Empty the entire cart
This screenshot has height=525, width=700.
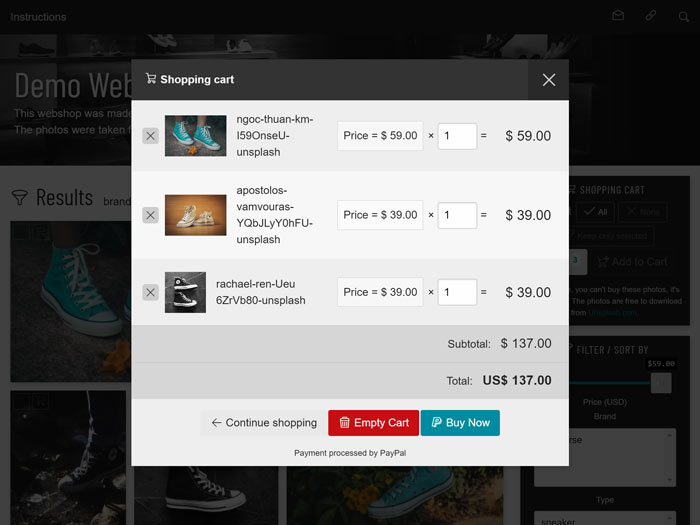click(374, 423)
